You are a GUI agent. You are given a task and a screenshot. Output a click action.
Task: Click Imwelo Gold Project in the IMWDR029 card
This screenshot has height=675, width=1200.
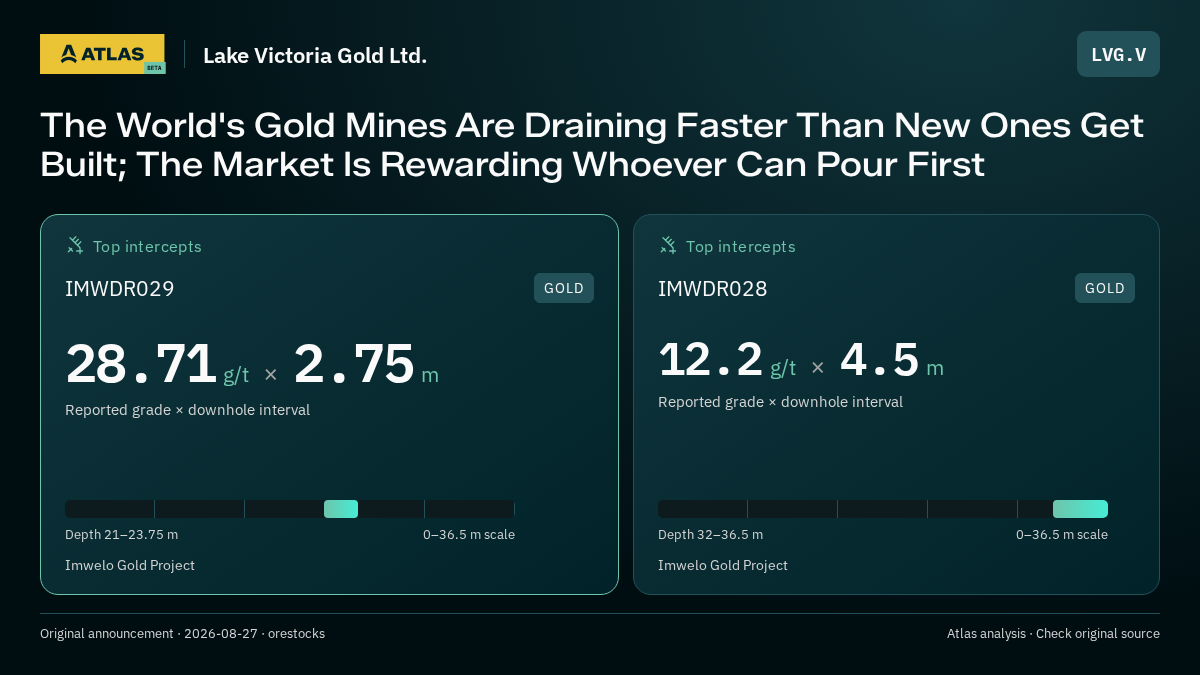coord(130,566)
